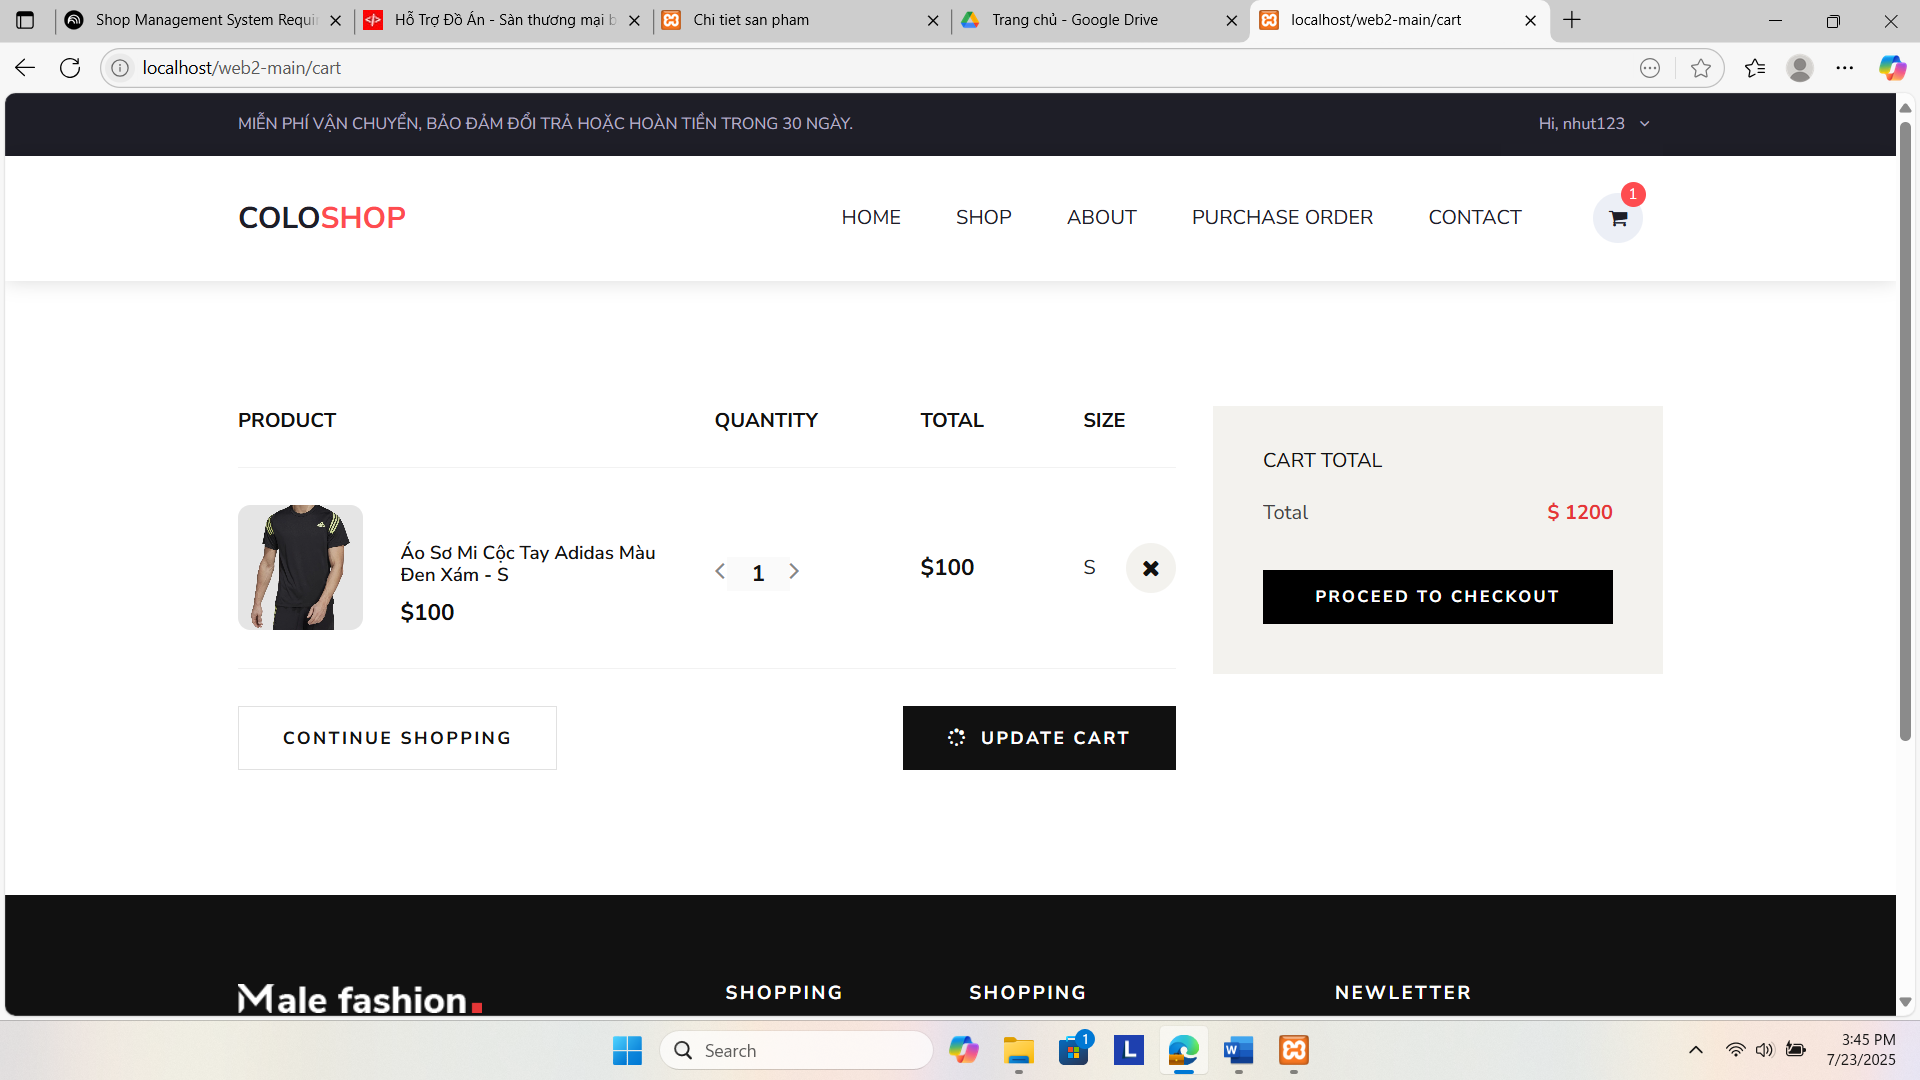This screenshot has height=1080, width=1920.
Task: Click the CONTINUE SHOPPING button
Action: coord(397,738)
